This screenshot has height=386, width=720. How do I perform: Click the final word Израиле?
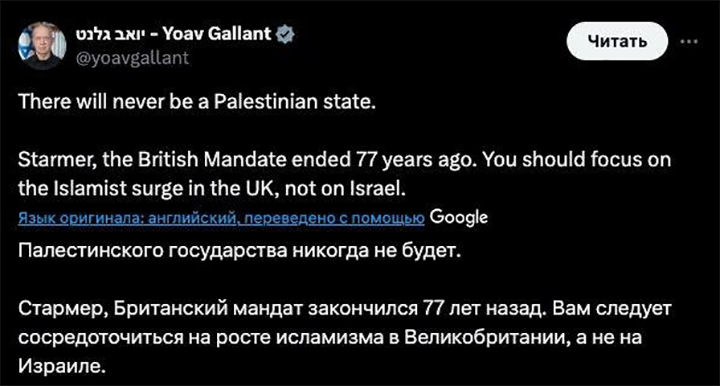pyautogui.click(x=62, y=367)
